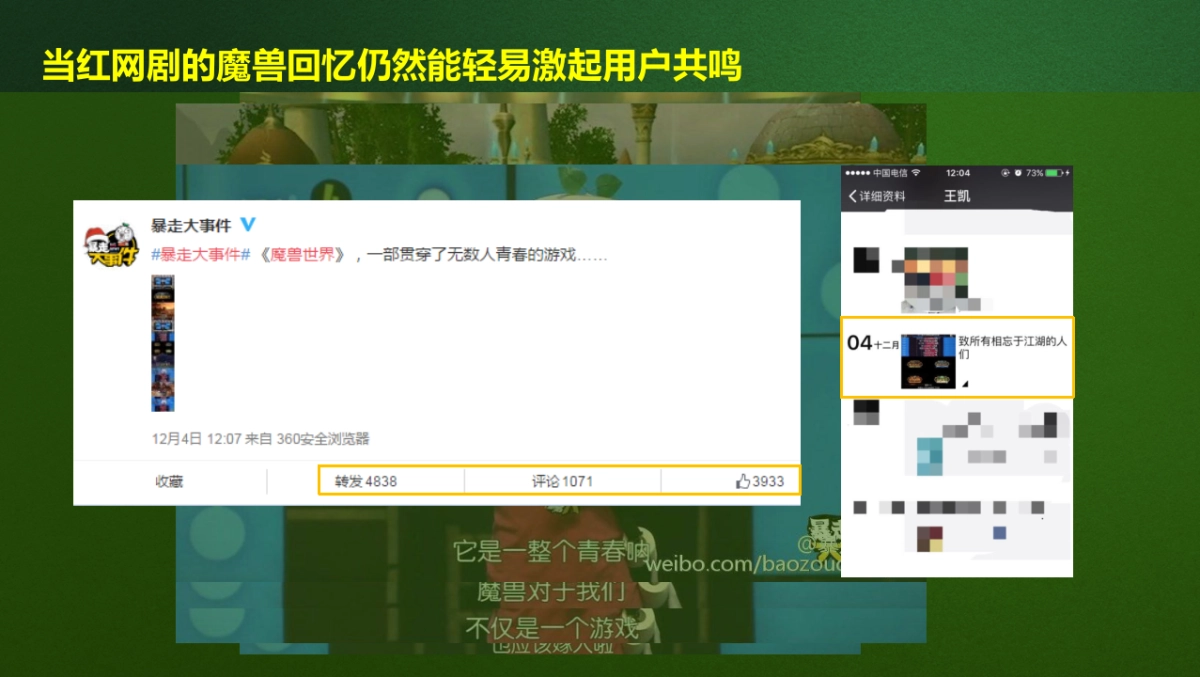Toggle 收藏 to favorite the Weibo post
Screen dimensions: 1200x677
point(169,481)
